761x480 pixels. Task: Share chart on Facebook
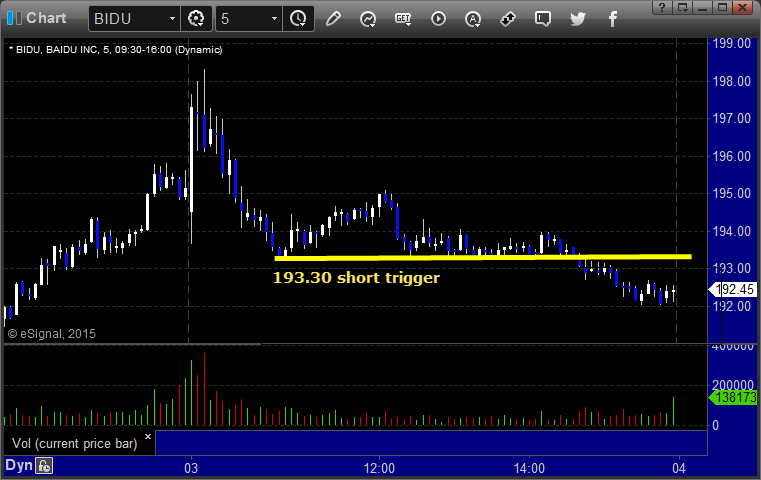pos(612,19)
